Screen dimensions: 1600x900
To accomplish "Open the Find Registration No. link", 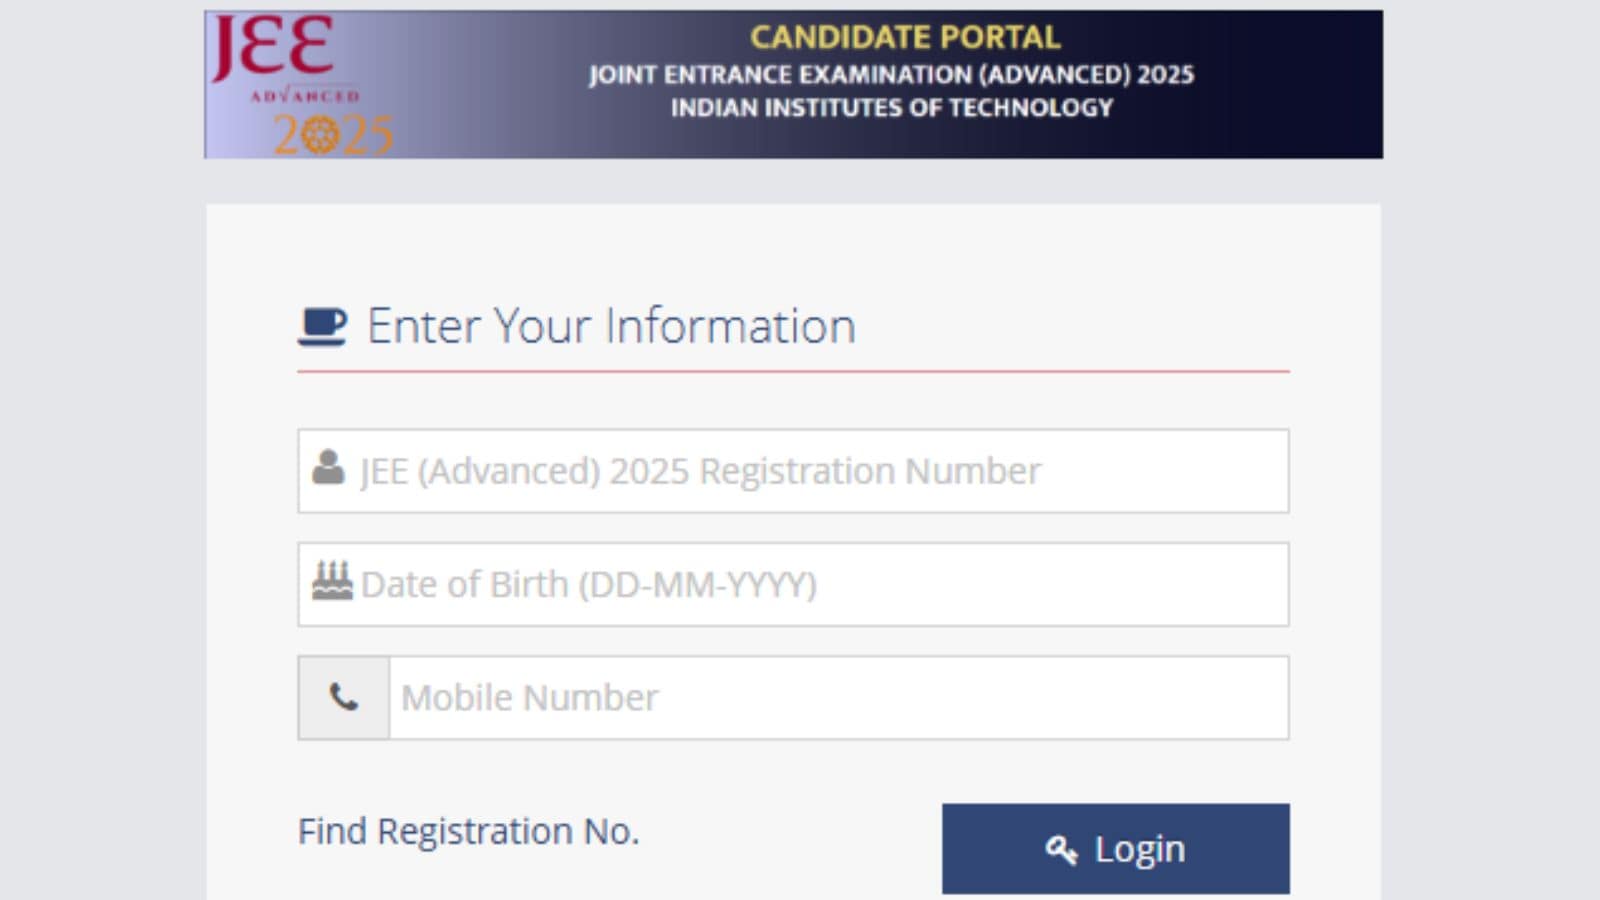I will pyautogui.click(x=468, y=831).
